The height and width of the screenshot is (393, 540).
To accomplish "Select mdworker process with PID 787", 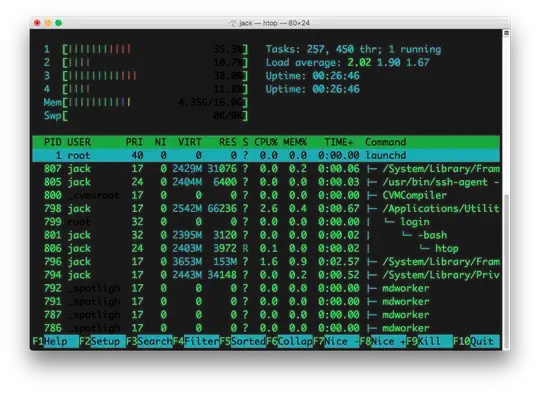I will (266, 314).
